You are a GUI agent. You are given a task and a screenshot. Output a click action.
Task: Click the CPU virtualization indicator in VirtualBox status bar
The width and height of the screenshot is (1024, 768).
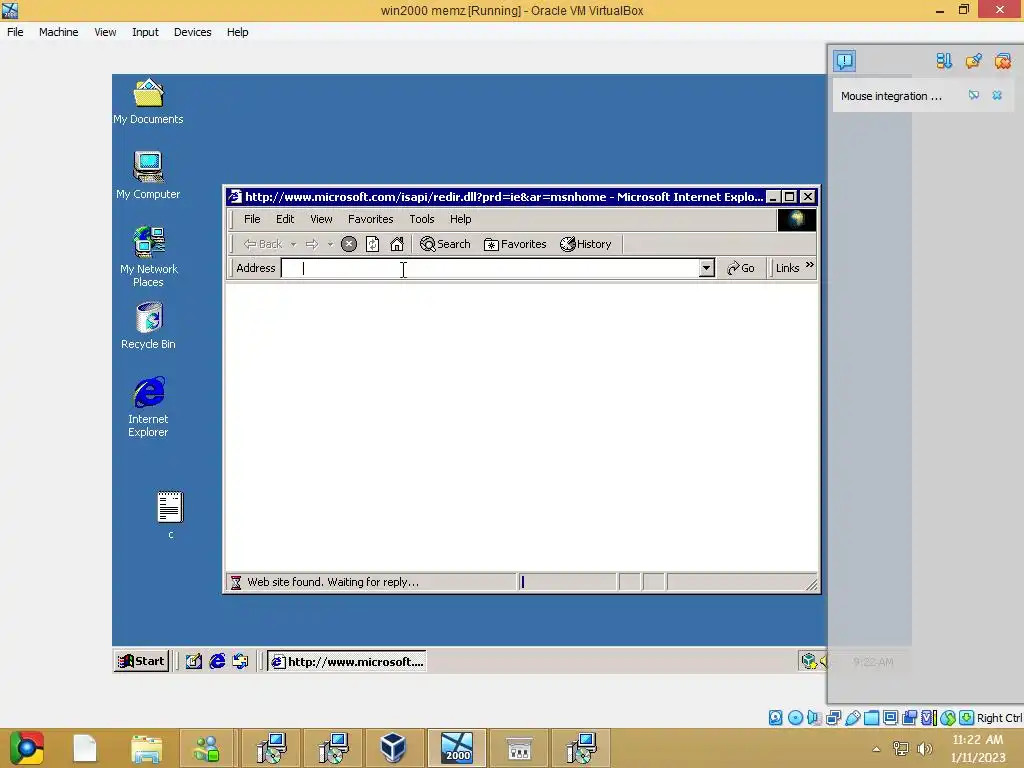[929, 718]
